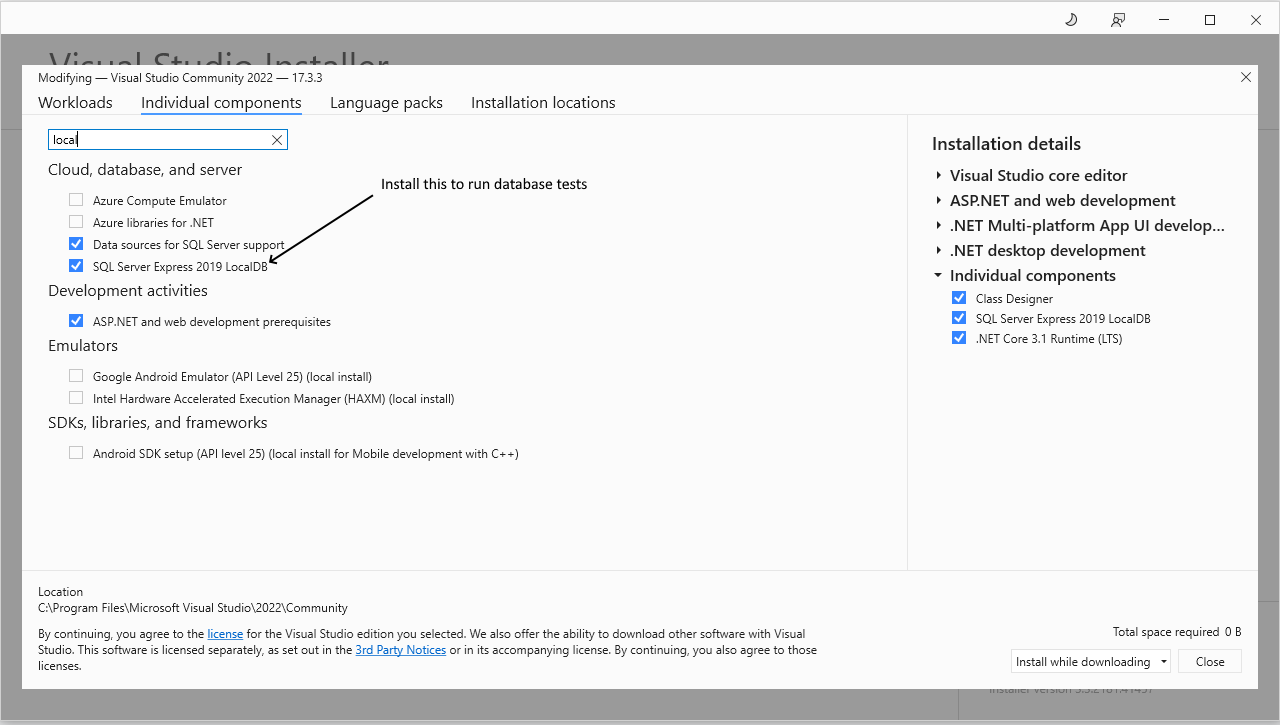Open feedback icon in title bar

click(x=1118, y=19)
